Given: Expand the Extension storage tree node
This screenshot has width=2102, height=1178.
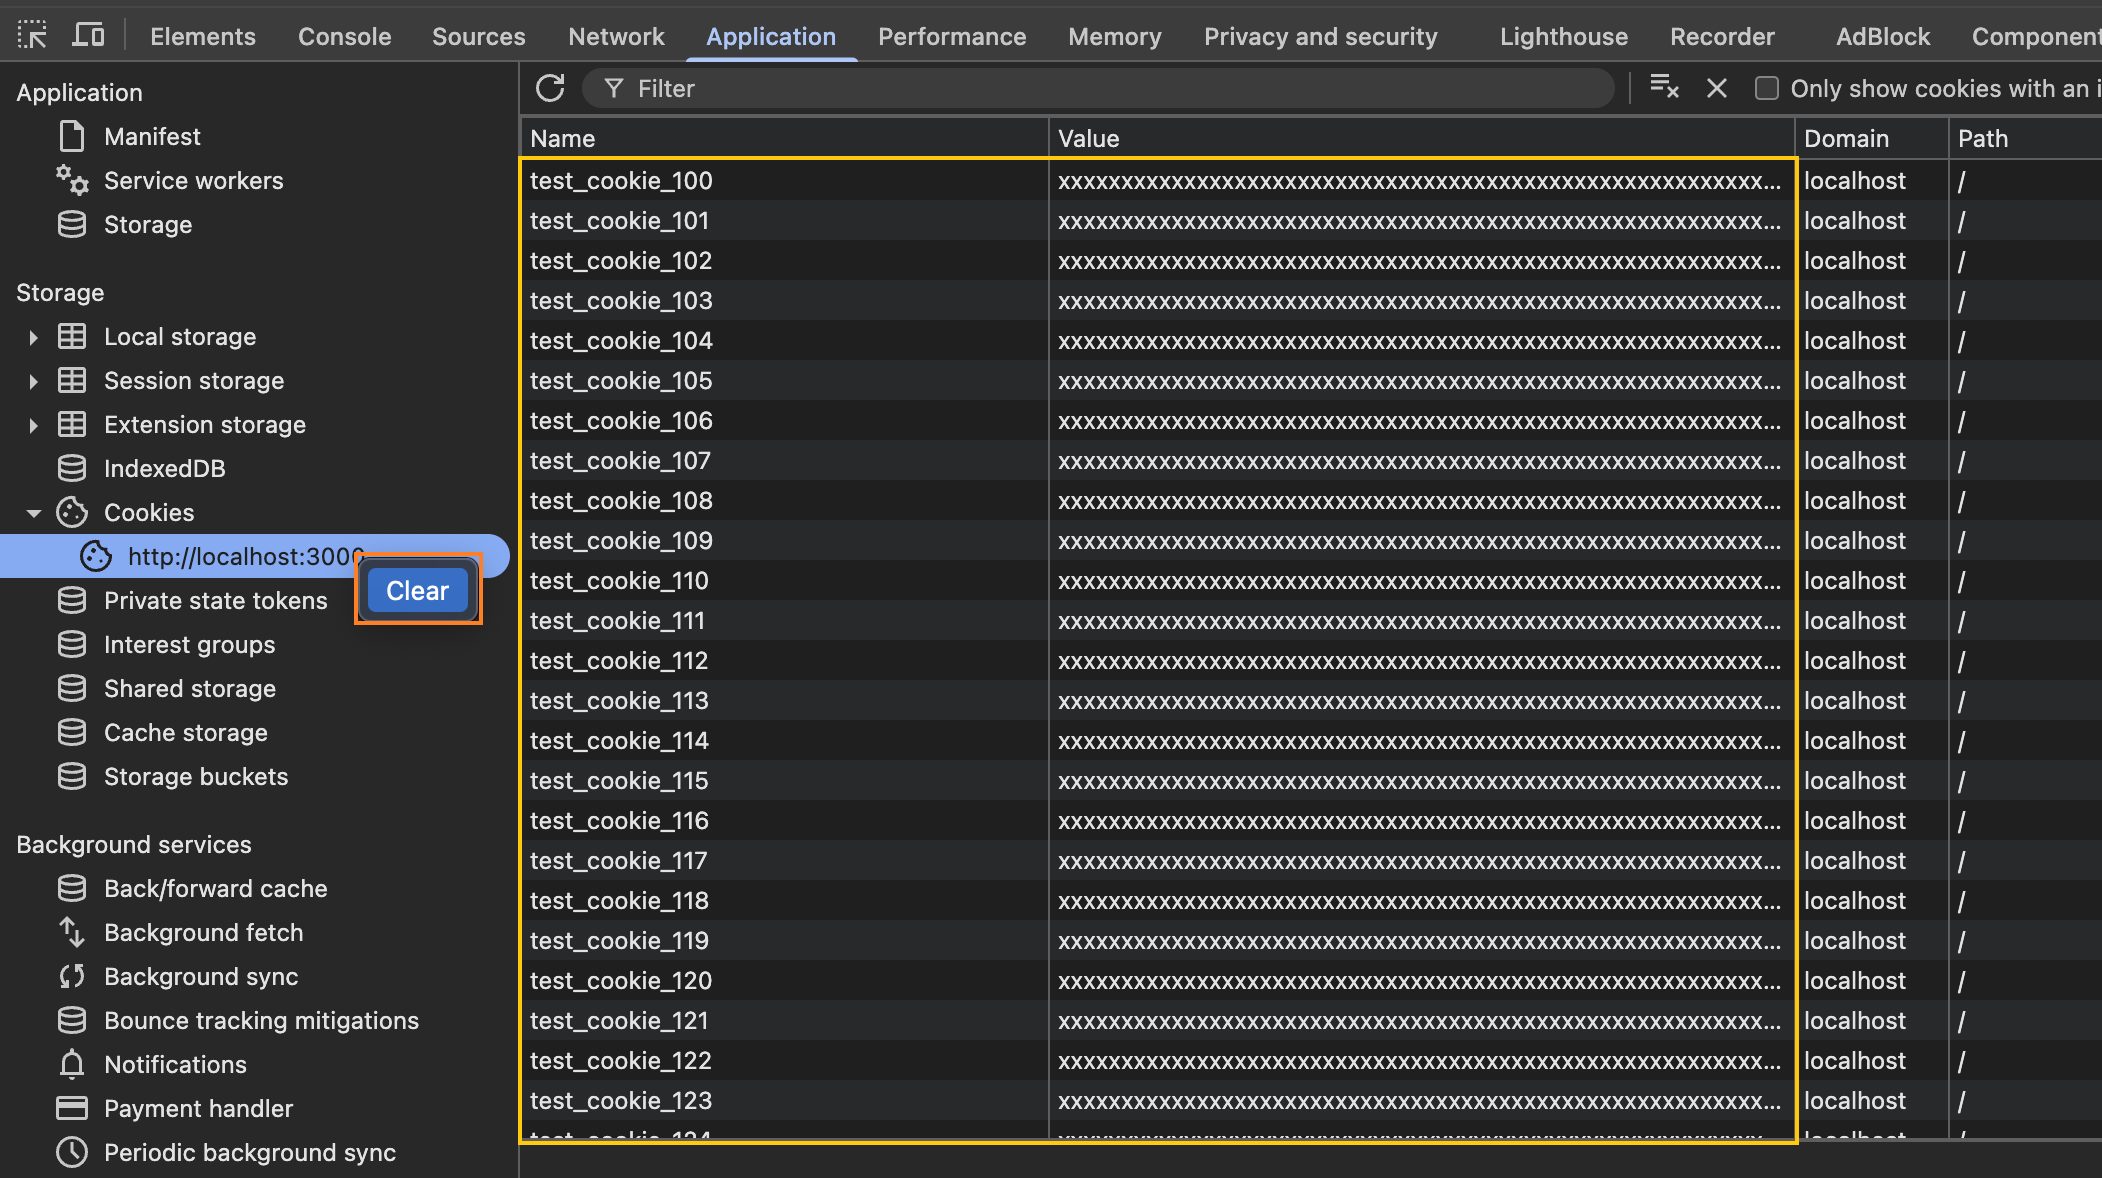Looking at the screenshot, I should click(33, 425).
